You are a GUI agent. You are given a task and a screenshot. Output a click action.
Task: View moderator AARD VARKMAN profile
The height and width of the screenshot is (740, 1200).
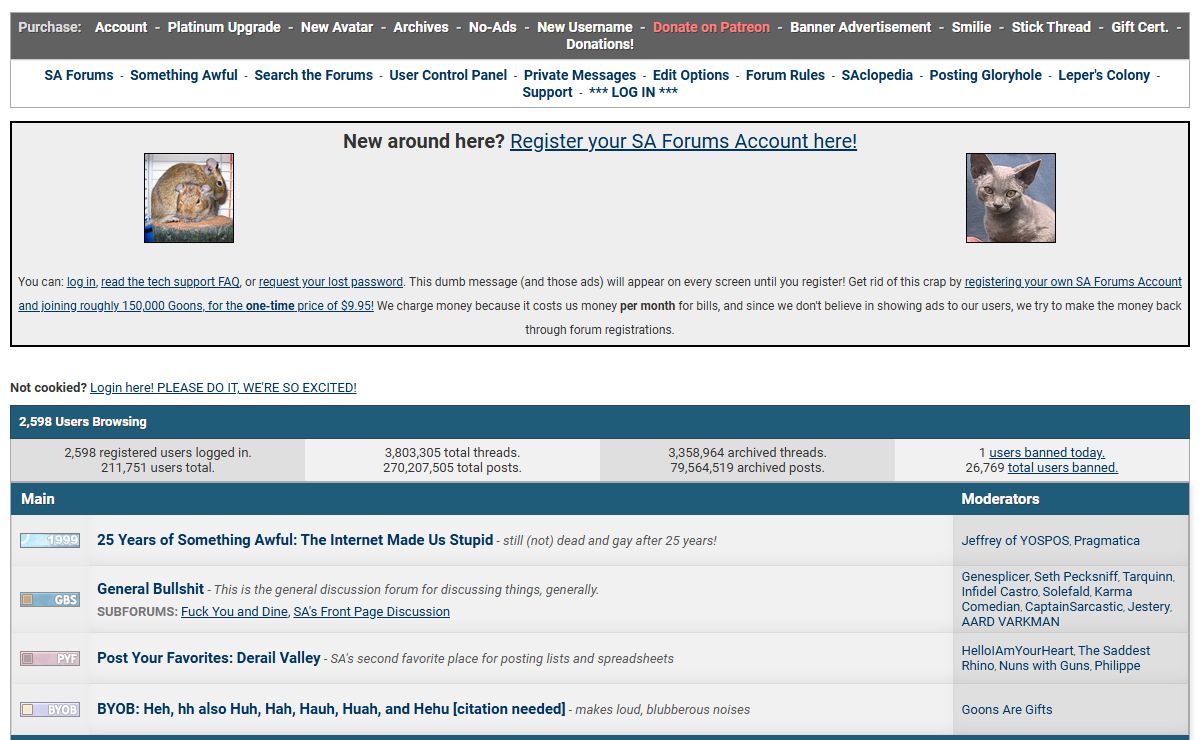[x=1011, y=622]
